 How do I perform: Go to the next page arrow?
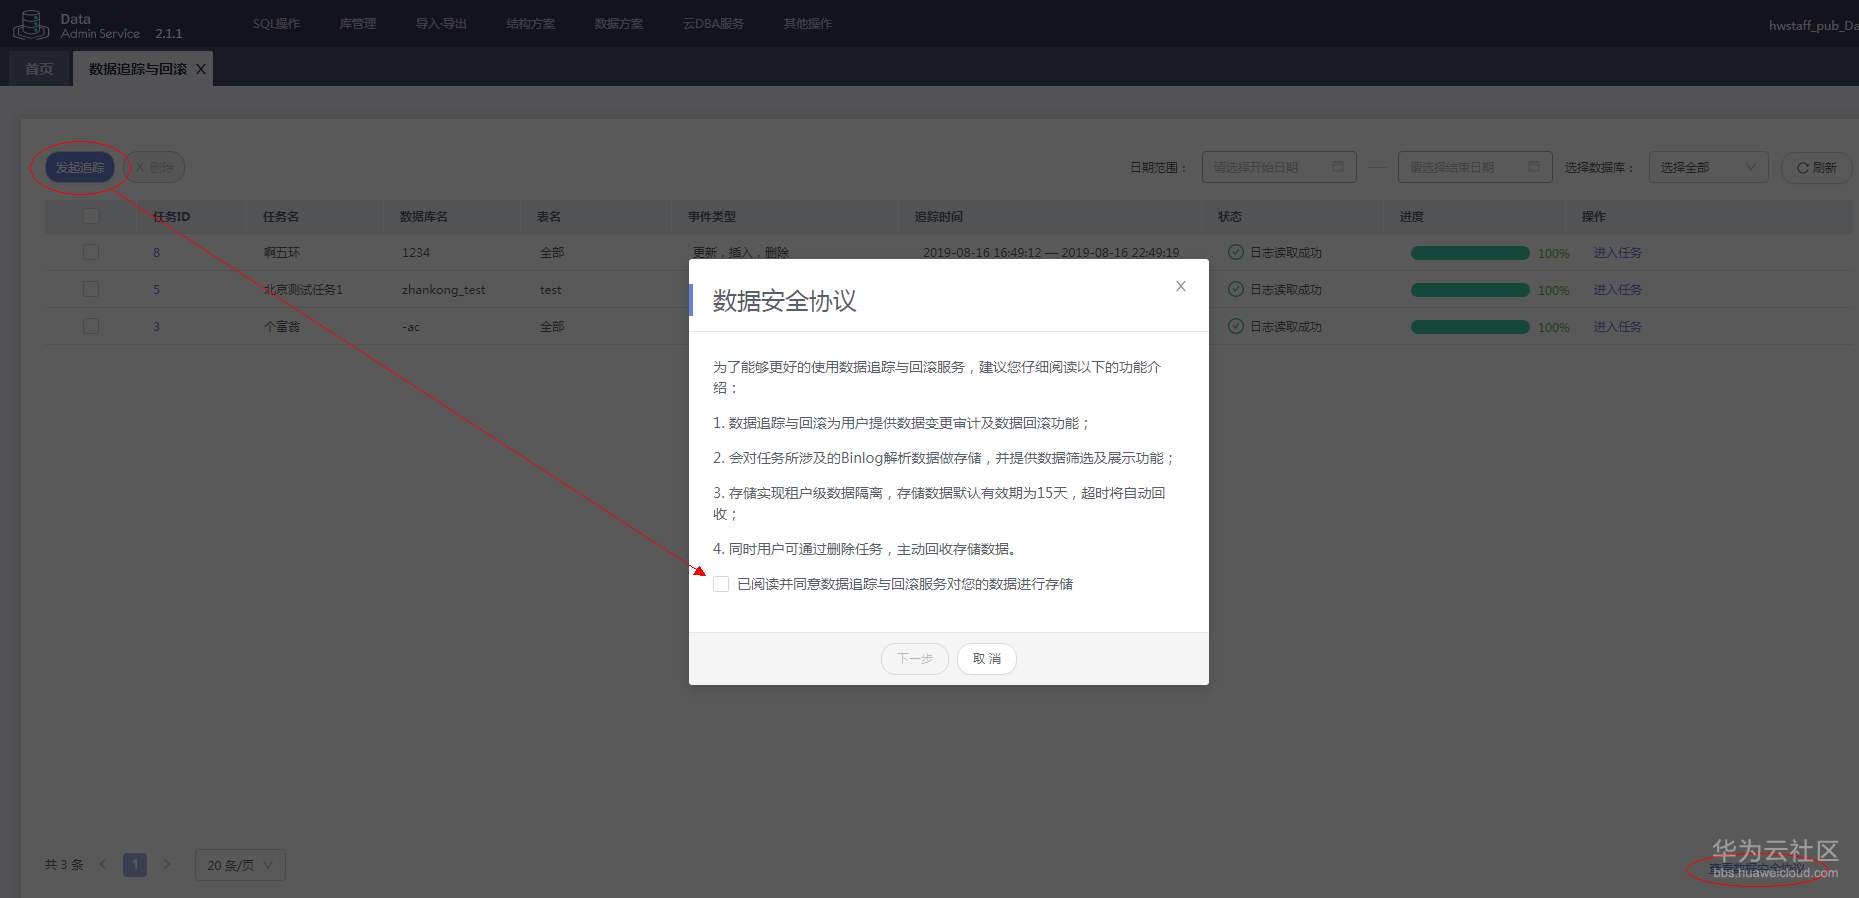167,865
